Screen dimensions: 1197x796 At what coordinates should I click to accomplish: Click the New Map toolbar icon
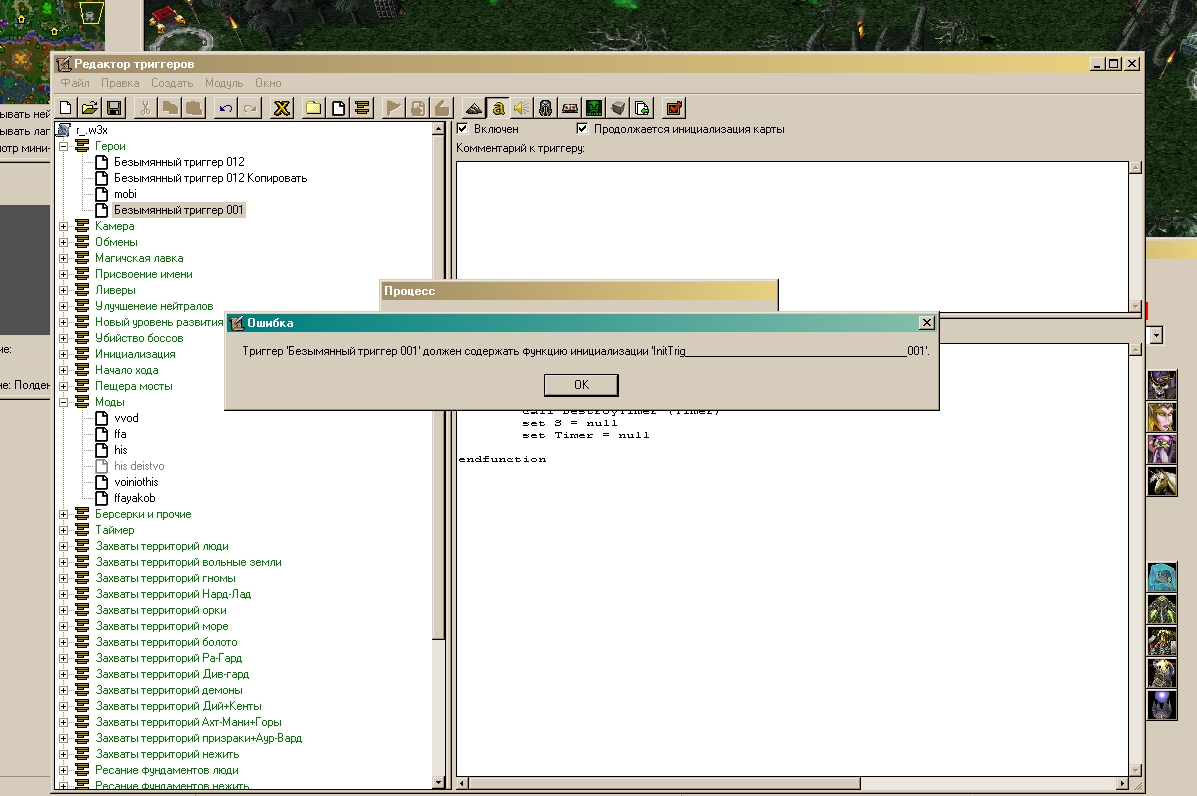[66, 108]
